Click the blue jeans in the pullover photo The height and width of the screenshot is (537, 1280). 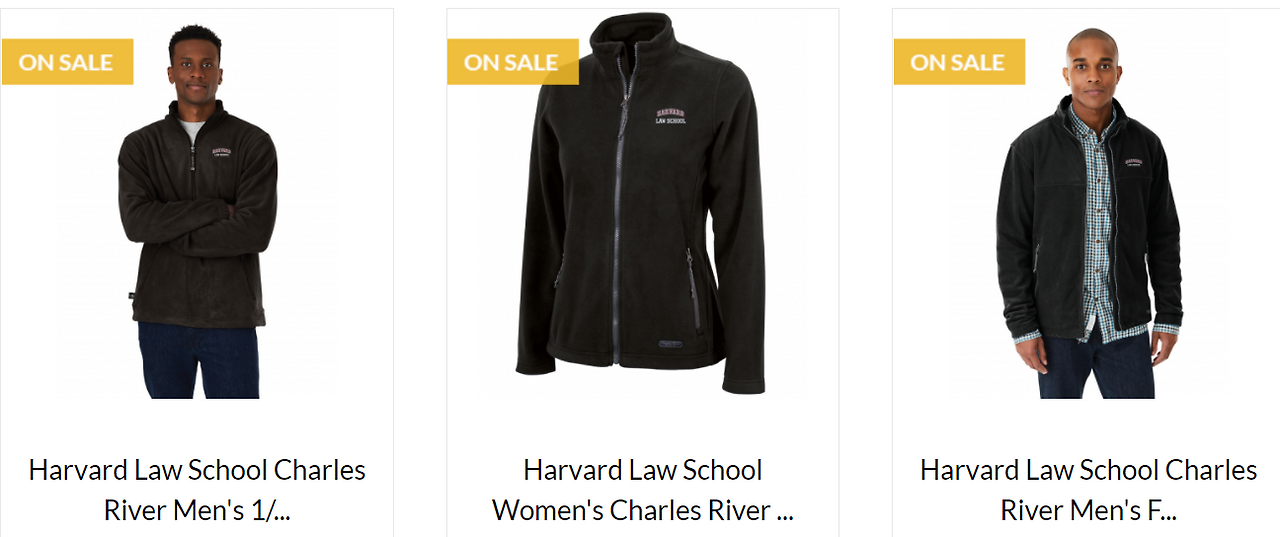point(198,360)
